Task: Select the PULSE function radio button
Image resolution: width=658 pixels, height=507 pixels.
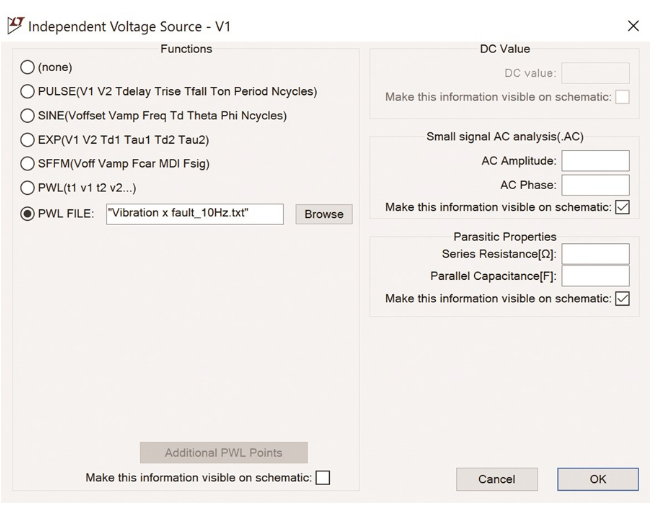Action: click(x=28, y=92)
